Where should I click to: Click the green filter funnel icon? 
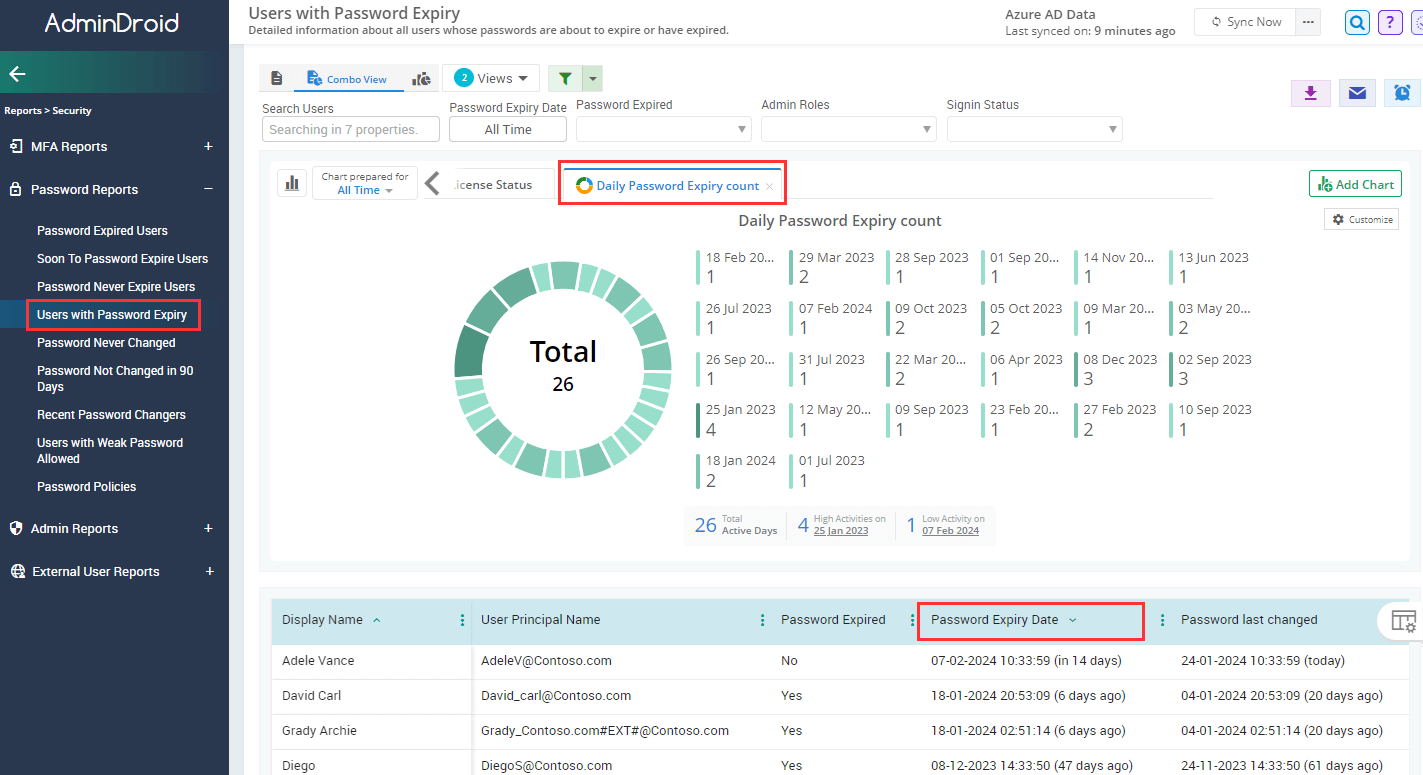(565, 79)
